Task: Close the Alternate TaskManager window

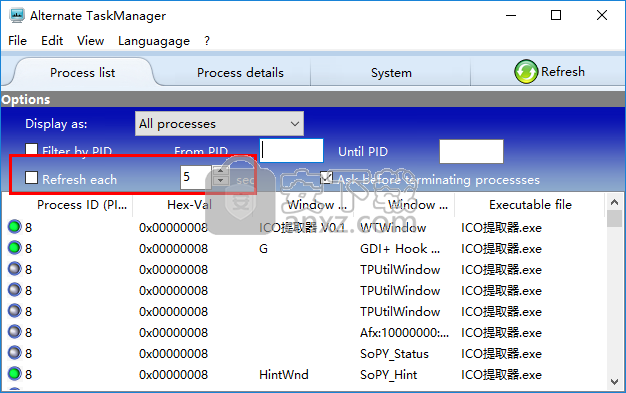Action: coord(602,16)
